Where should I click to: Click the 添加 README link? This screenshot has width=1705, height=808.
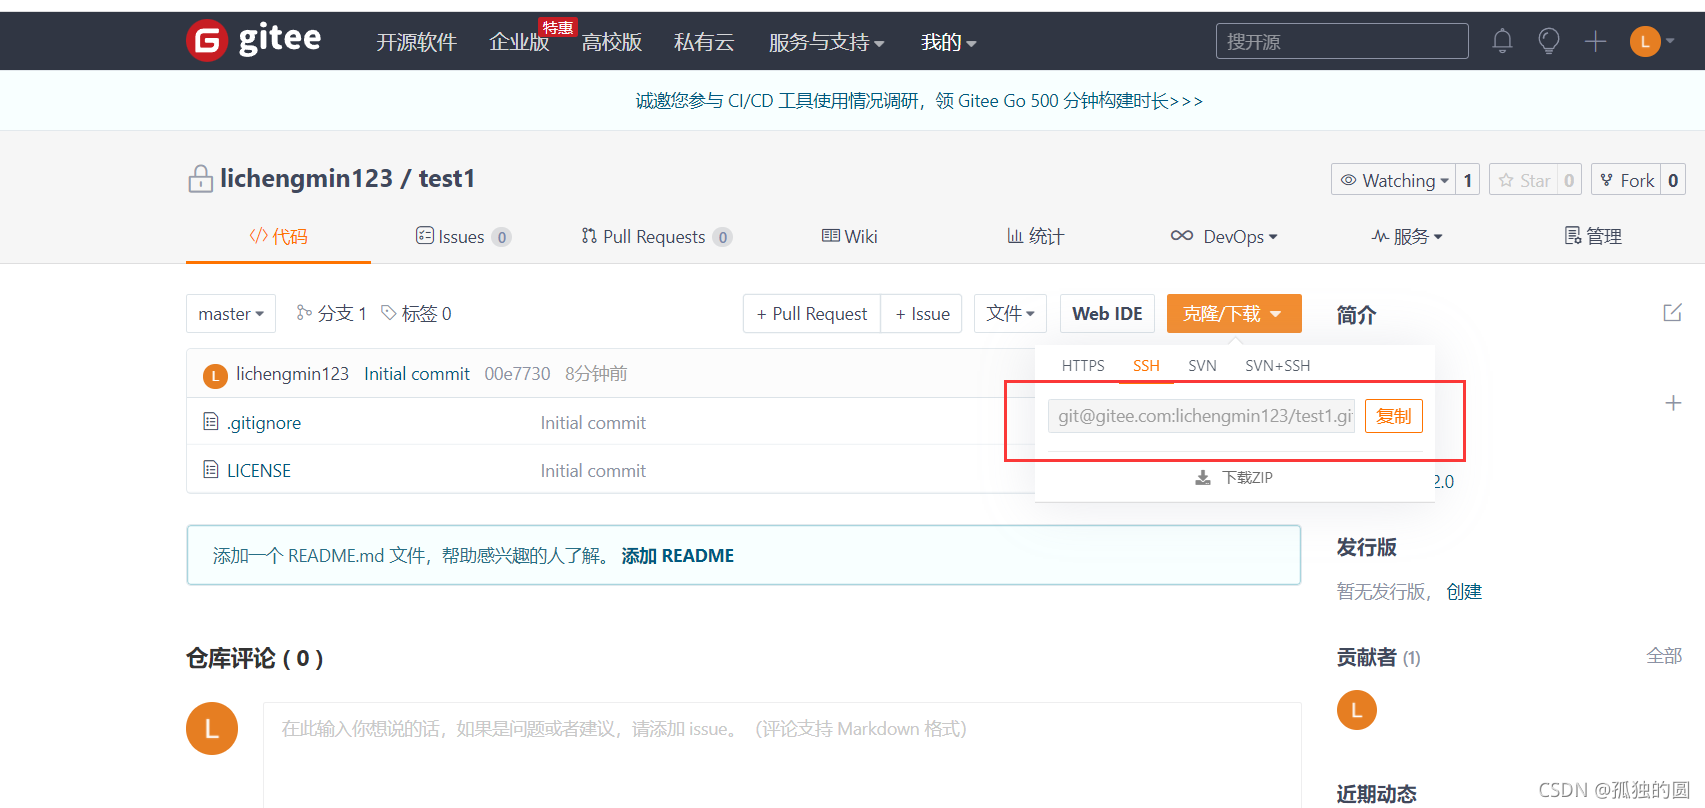pyautogui.click(x=678, y=556)
